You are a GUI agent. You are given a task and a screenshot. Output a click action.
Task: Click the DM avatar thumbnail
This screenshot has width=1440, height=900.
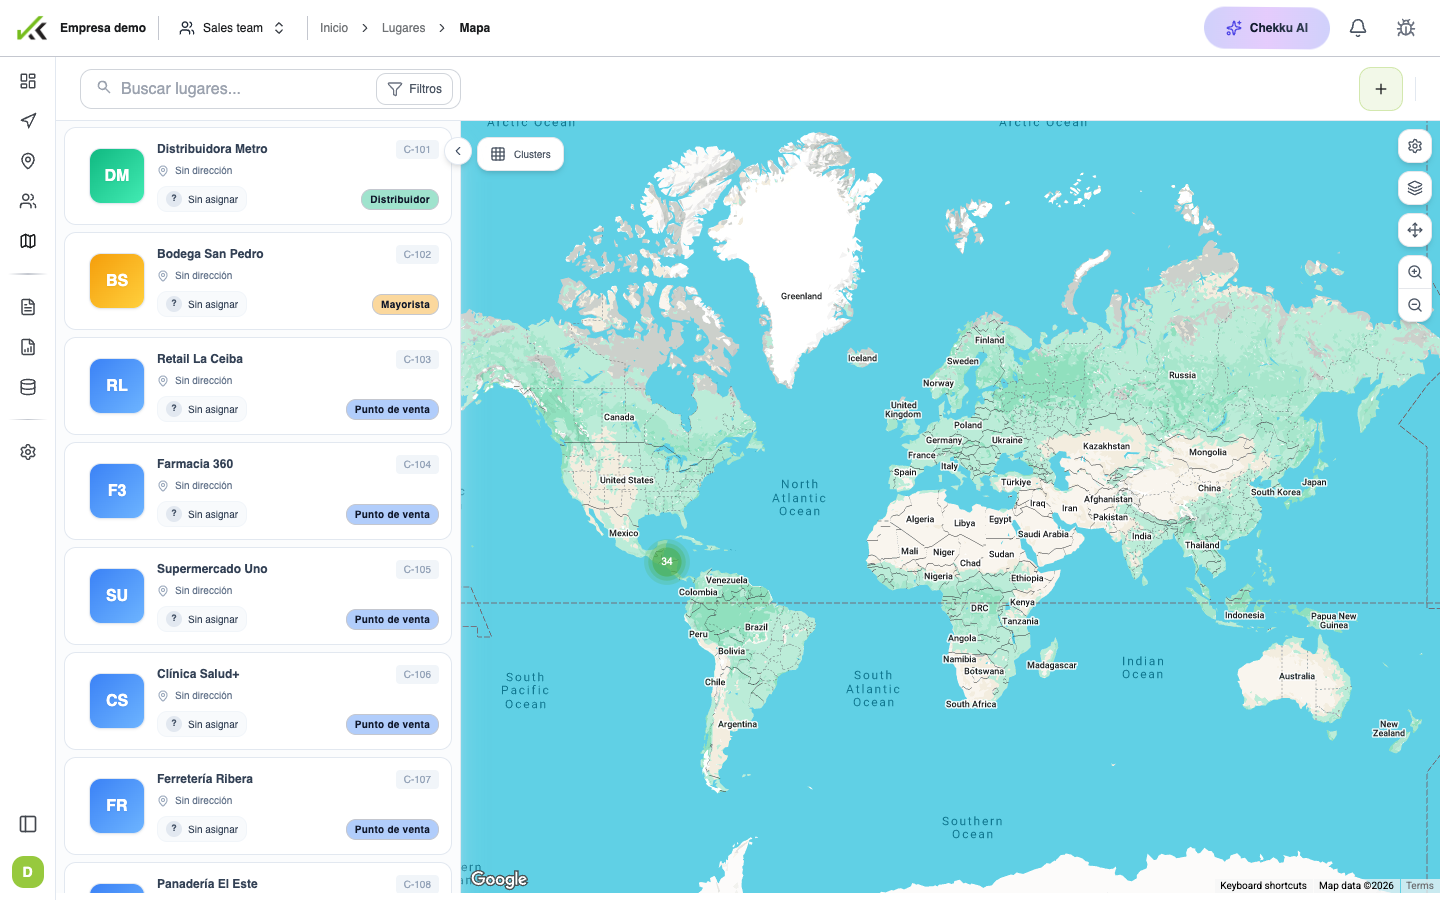tap(117, 176)
